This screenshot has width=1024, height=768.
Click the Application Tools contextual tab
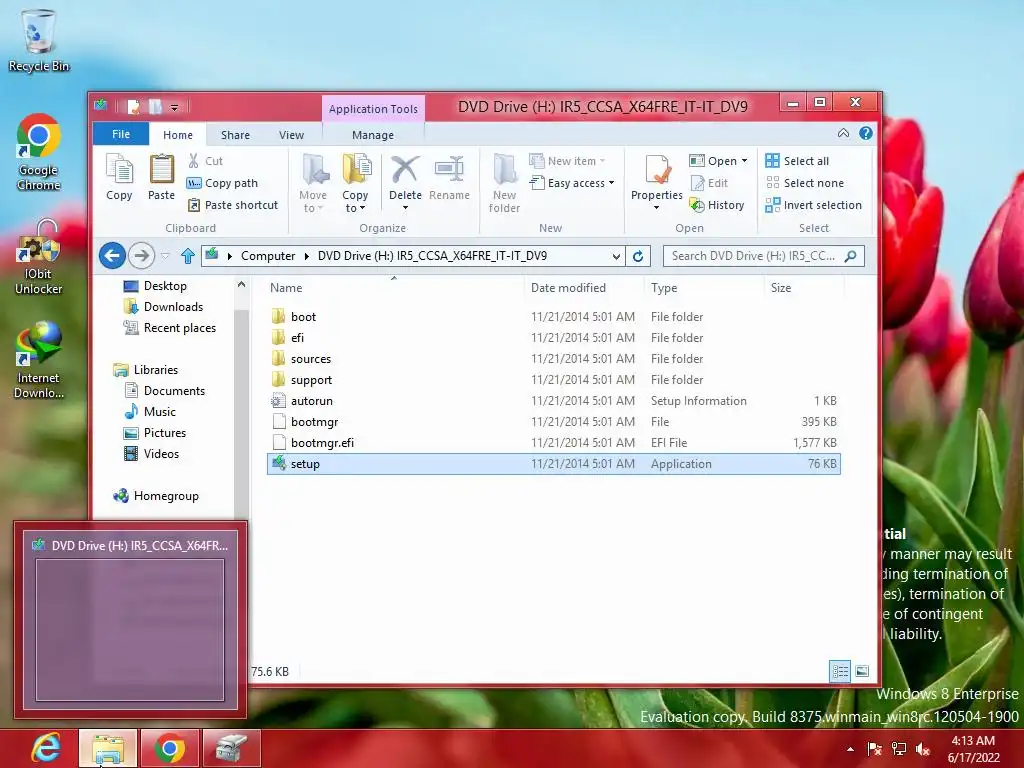click(x=373, y=108)
